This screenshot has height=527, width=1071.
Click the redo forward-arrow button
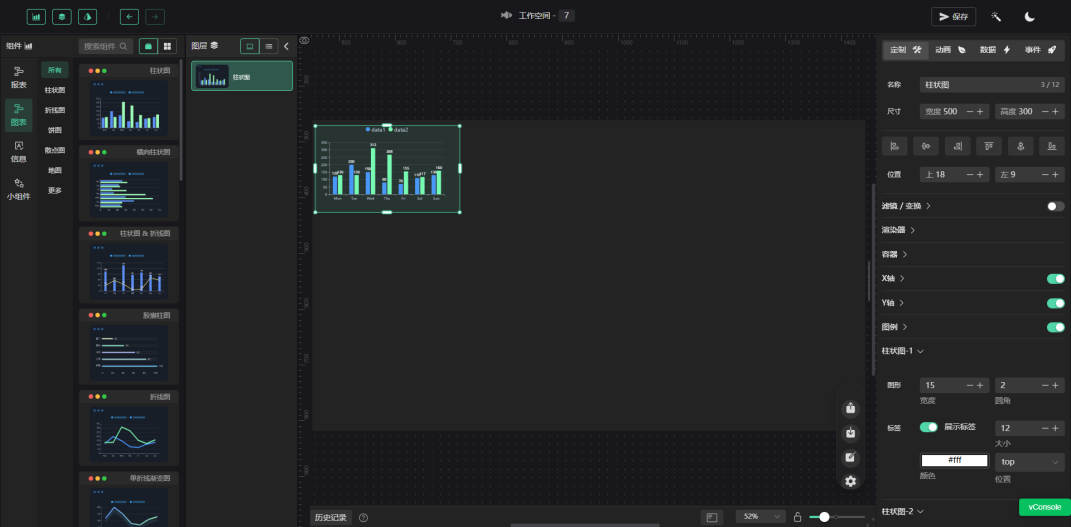point(155,16)
